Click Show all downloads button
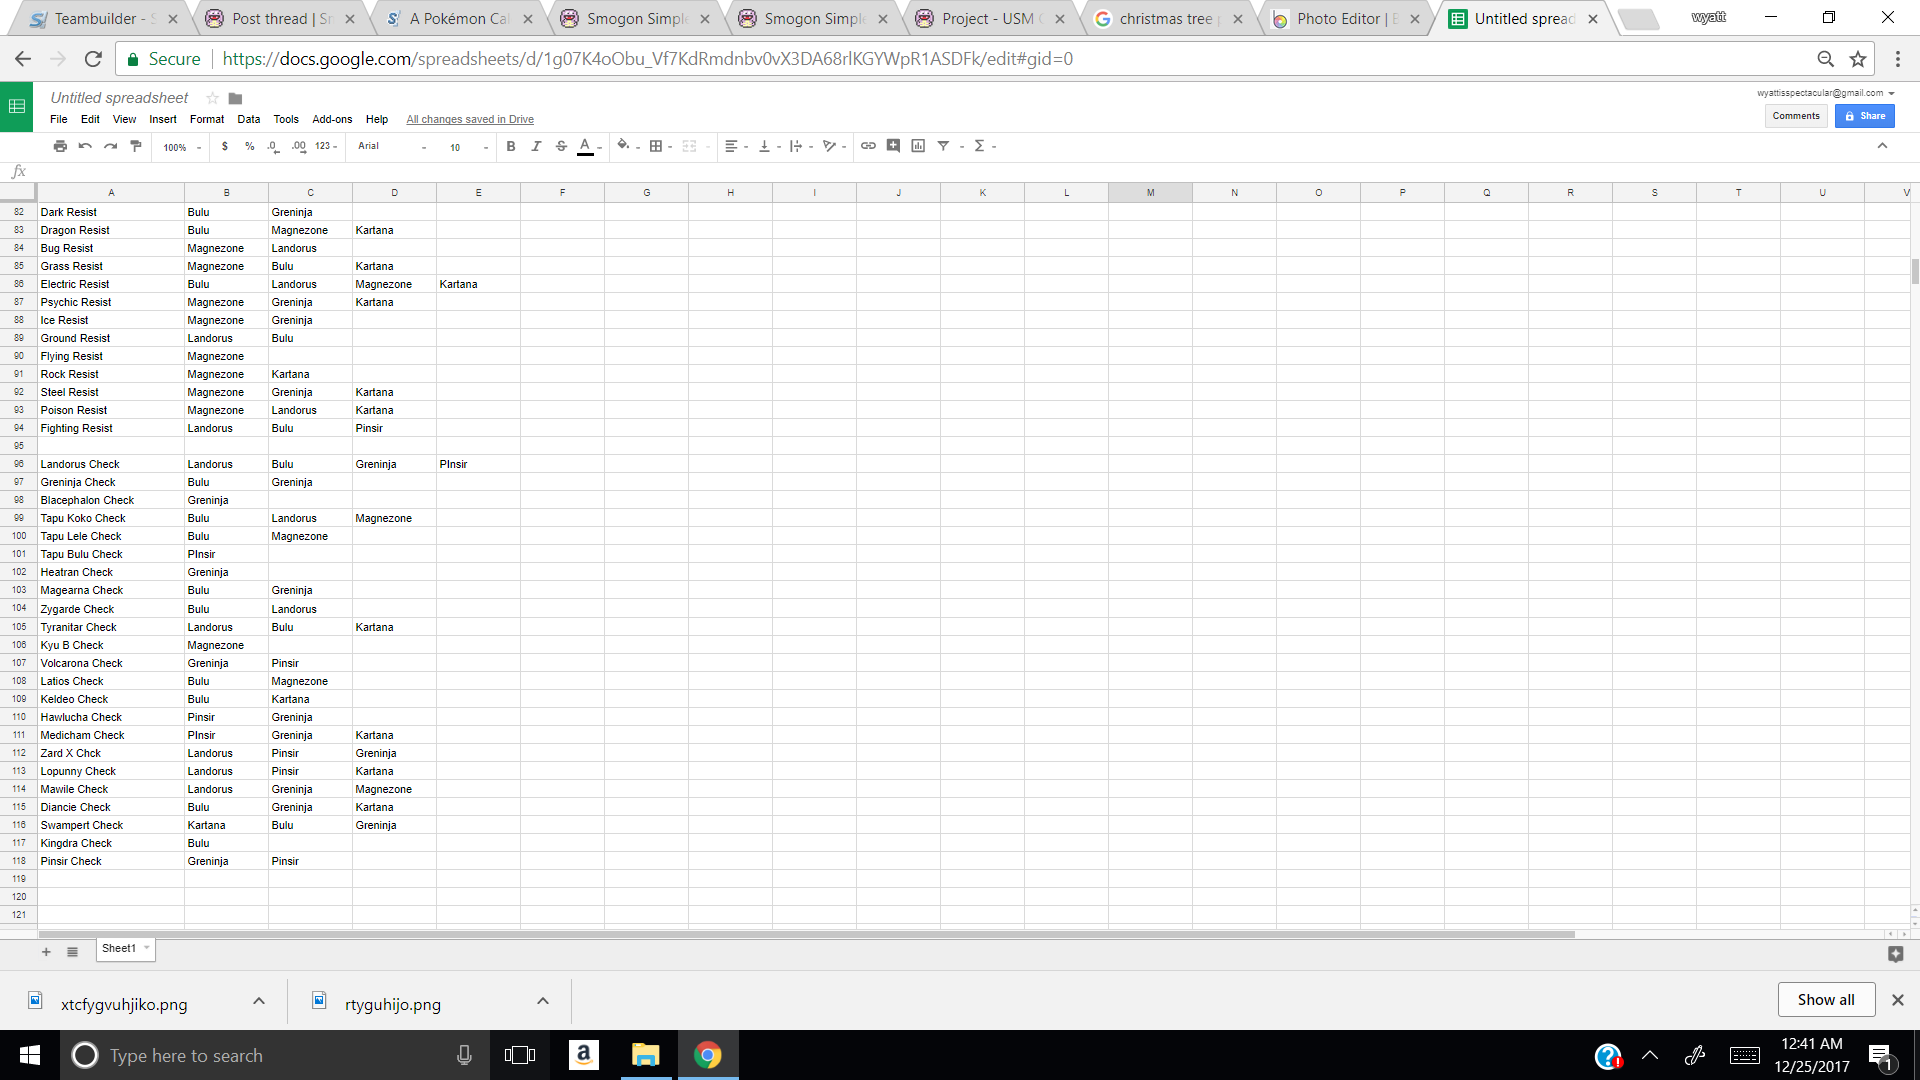This screenshot has height=1080, width=1920. [x=1826, y=1000]
